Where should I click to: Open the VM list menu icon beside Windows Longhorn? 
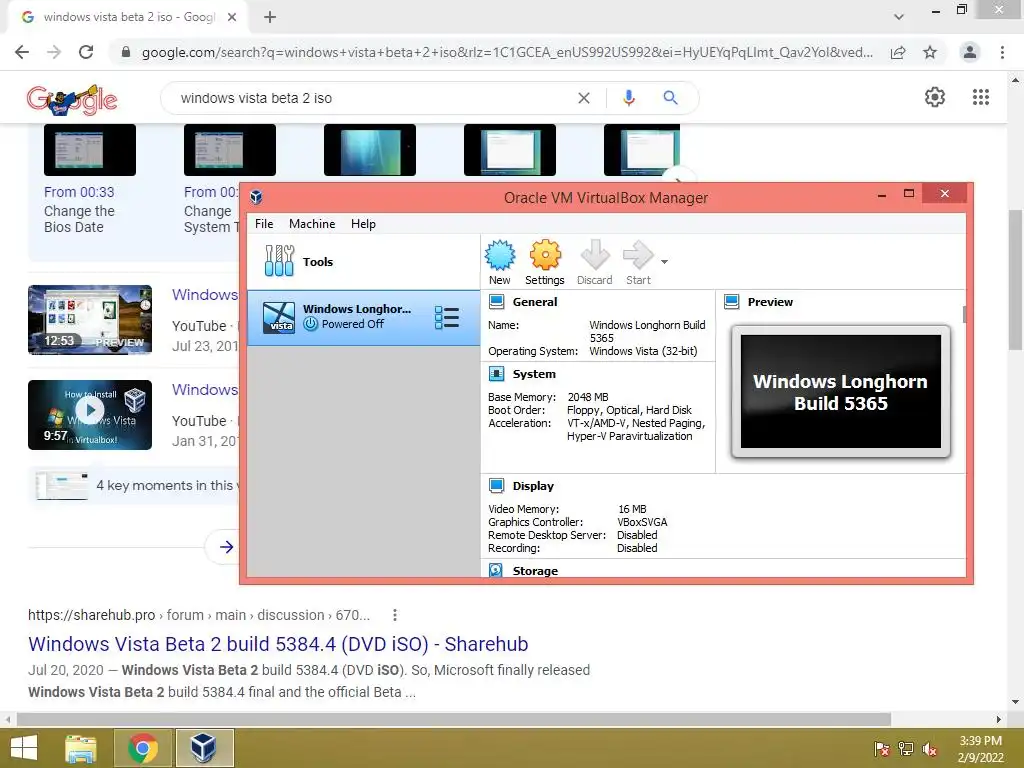(x=447, y=317)
